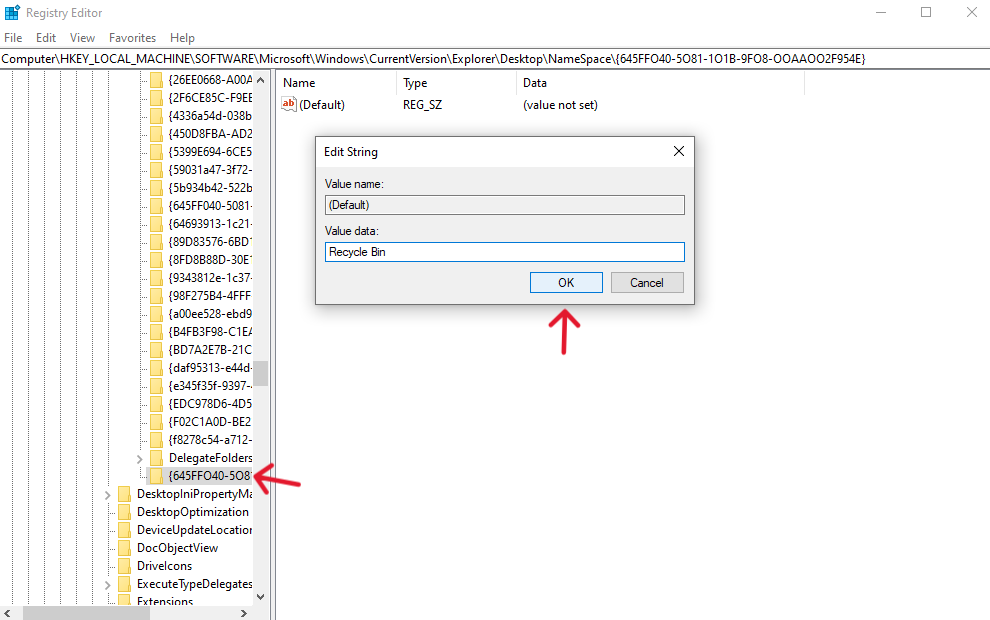
Task: Select the {645FFO40-5O8... folder icon in tree
Action: (157, 475)
